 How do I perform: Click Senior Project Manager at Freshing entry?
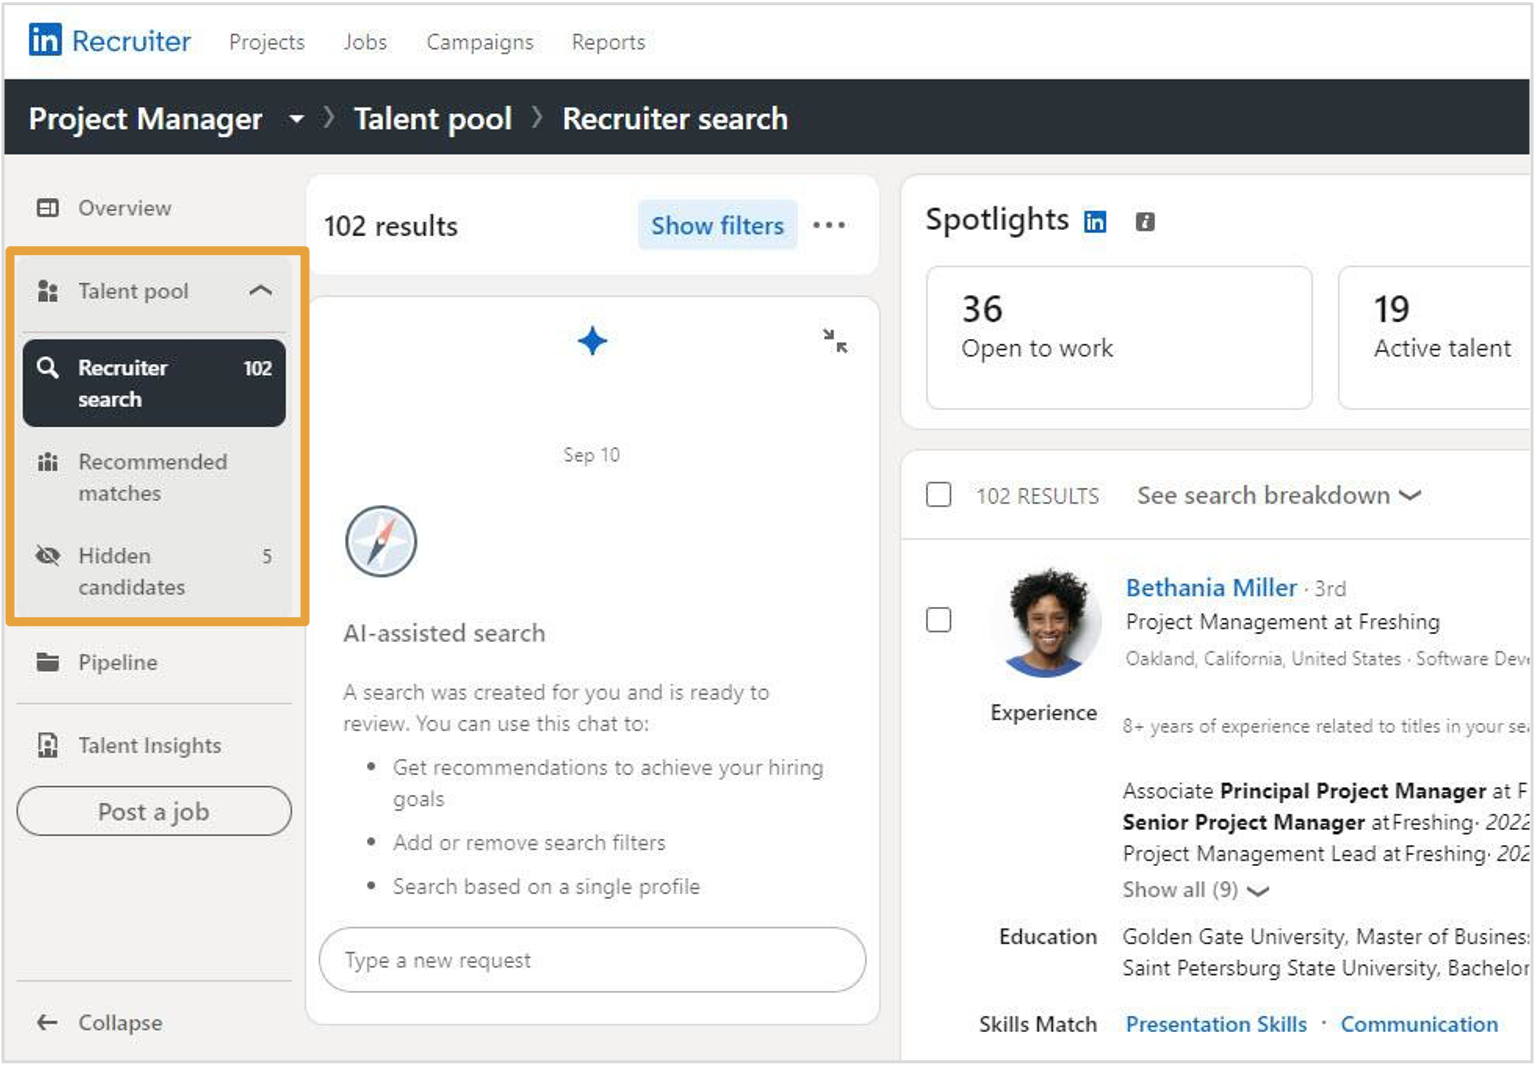pyautogui.click(x=1326, y=822)
